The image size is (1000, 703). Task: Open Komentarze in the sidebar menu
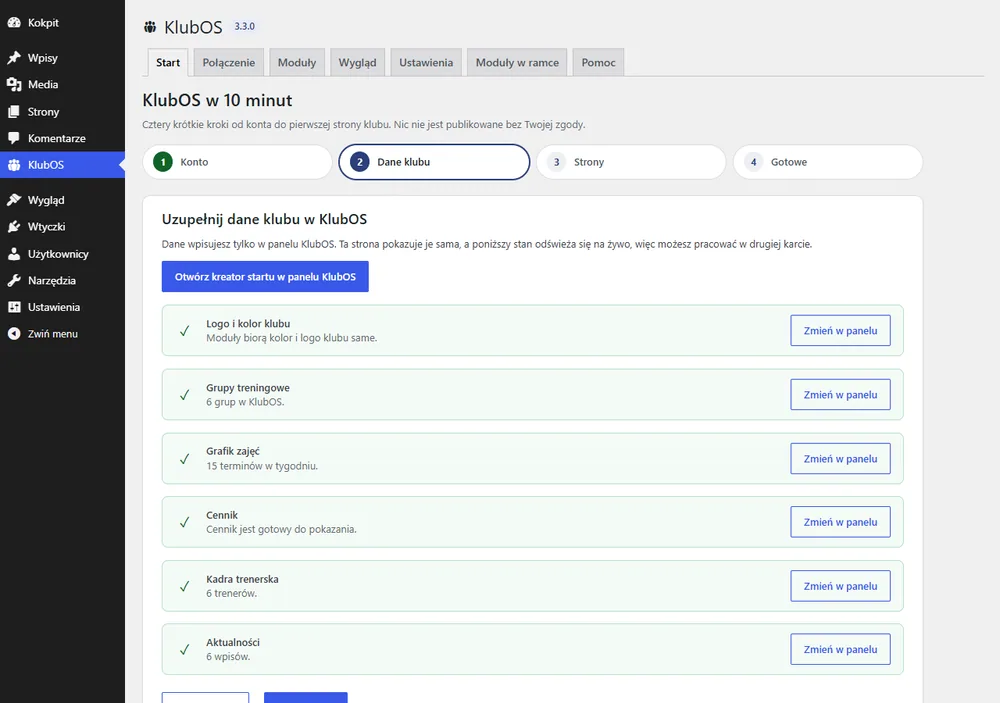(62, 138)
